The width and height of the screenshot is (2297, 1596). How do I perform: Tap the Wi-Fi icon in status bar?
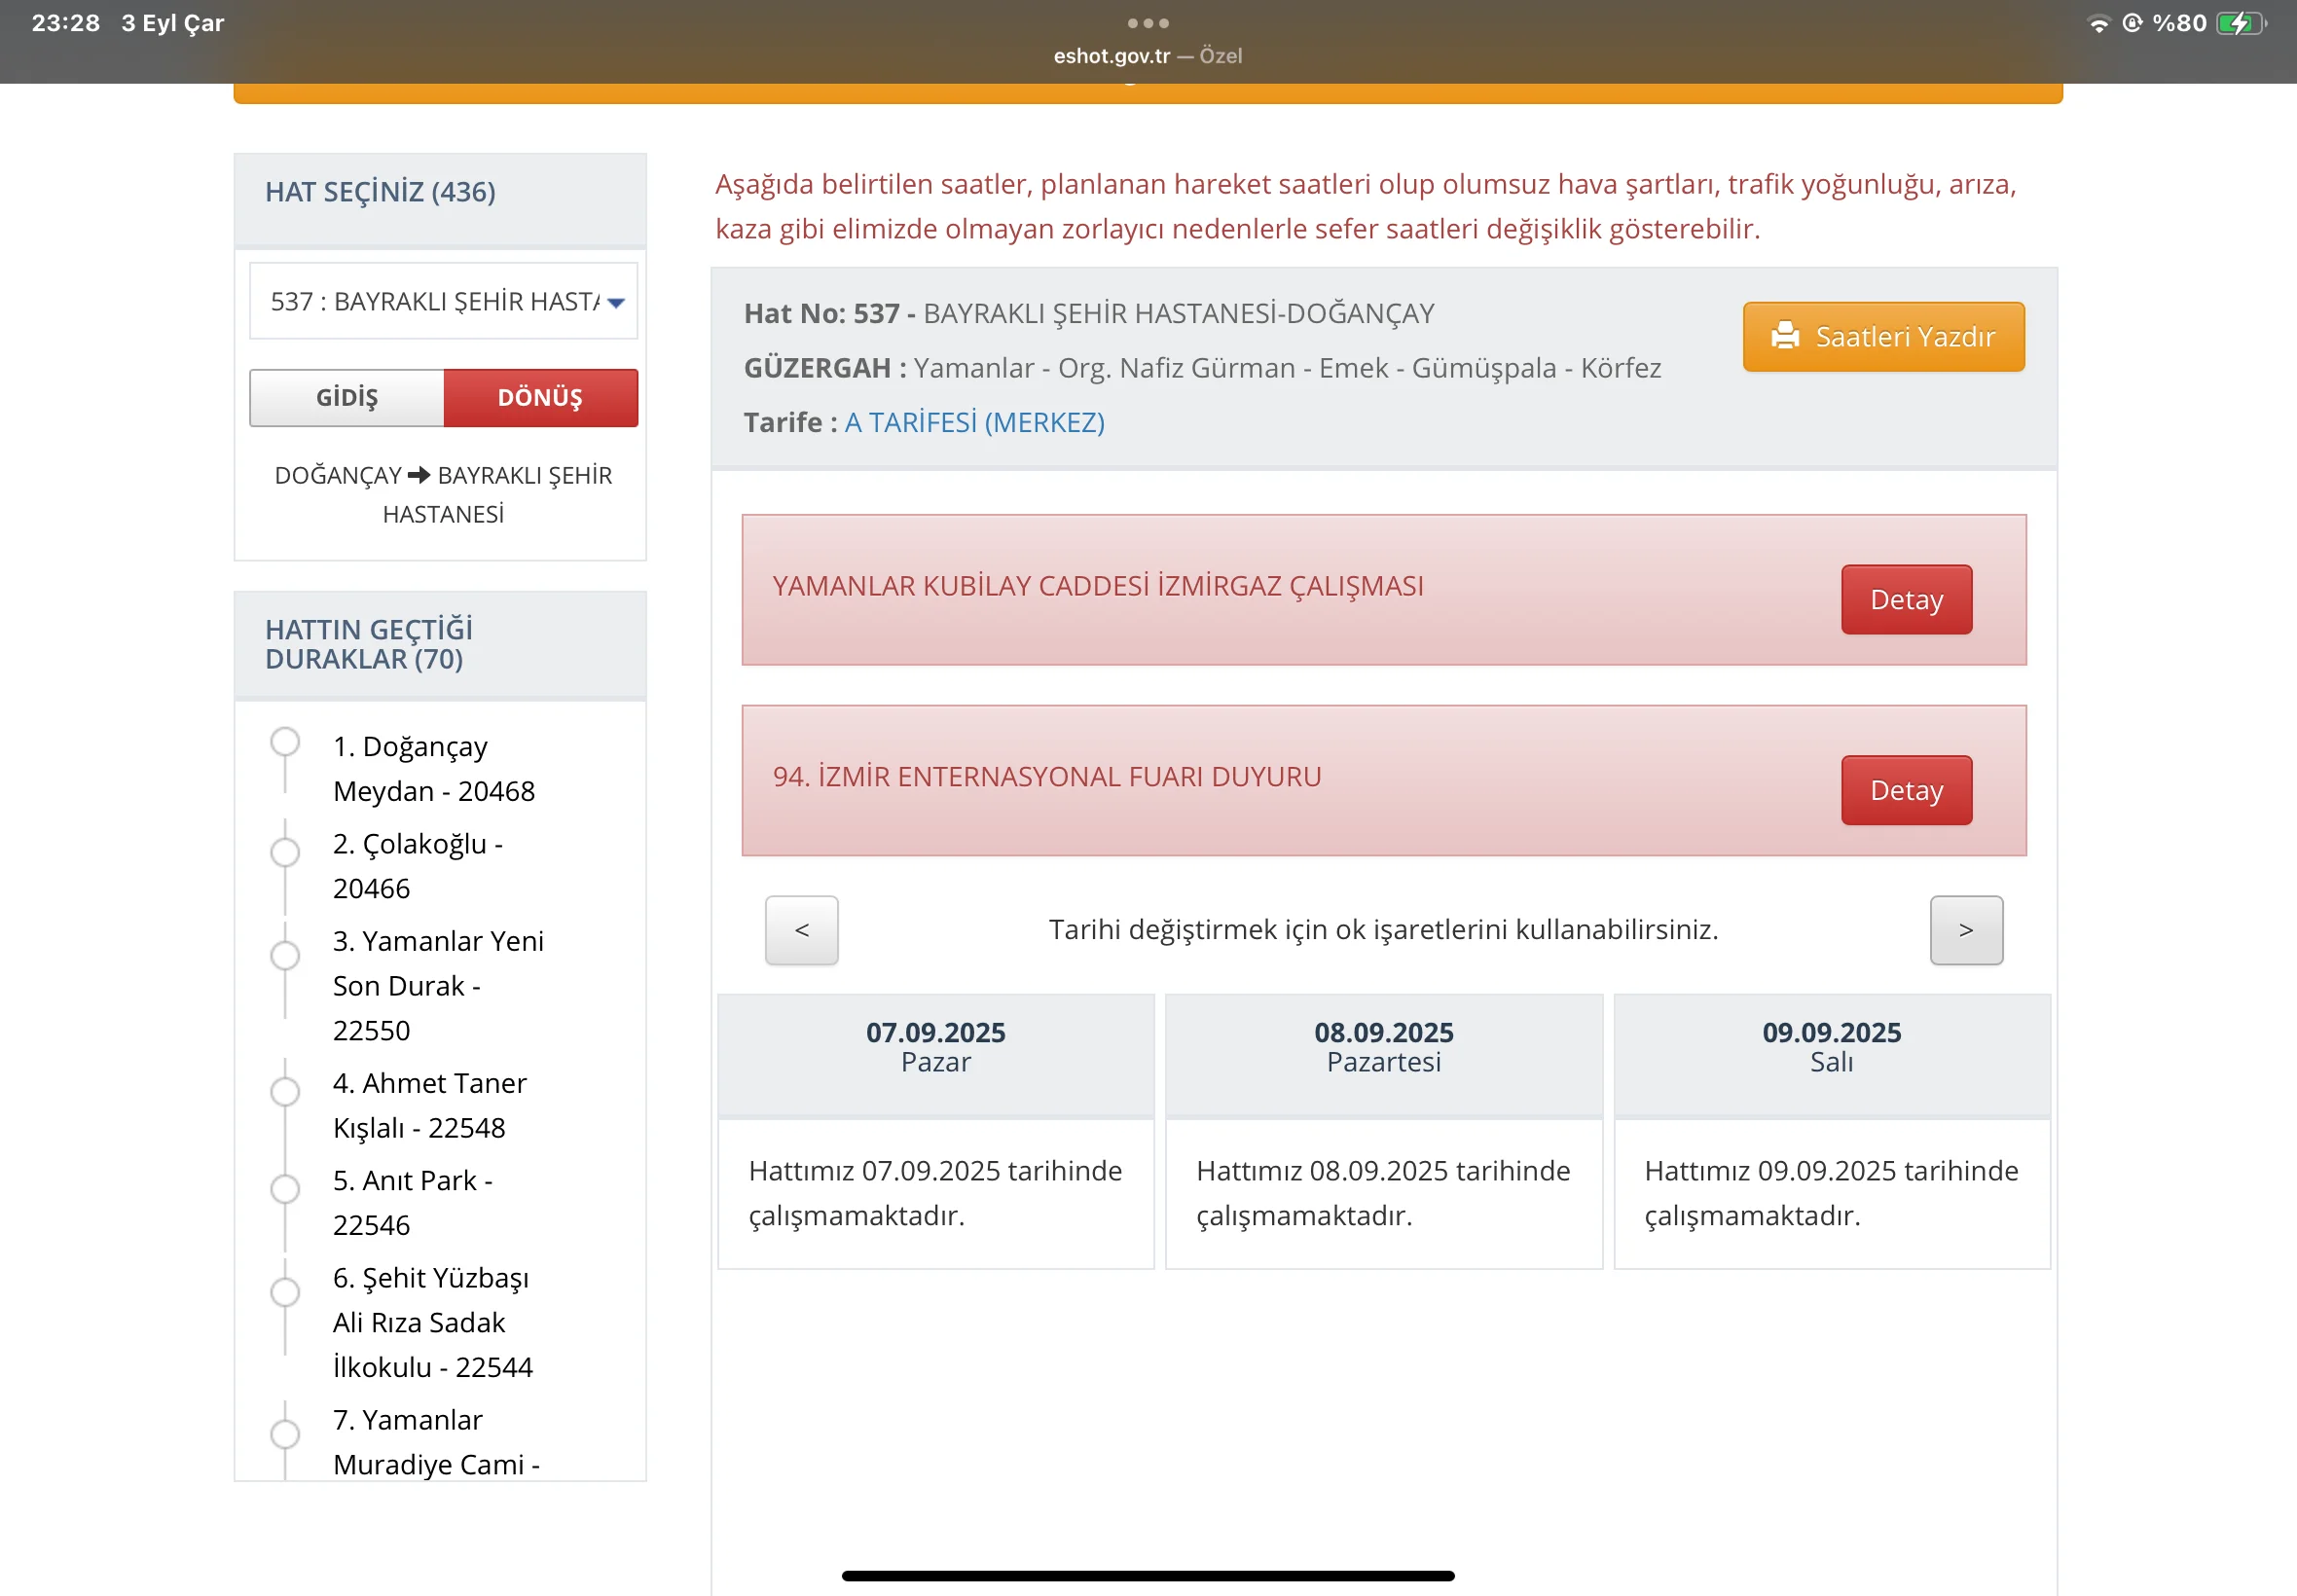pyautogui.click(x=2099, y=24)
